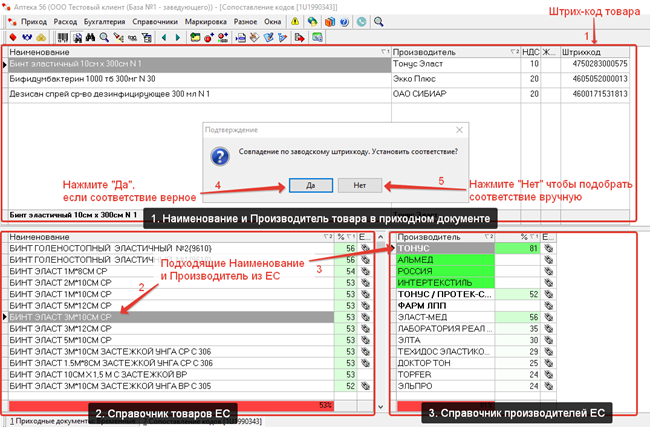This screenshot has width=650, height=427.
Task: Select manufacturer ФАРМ ЛПП
Action: coord(446,306)
